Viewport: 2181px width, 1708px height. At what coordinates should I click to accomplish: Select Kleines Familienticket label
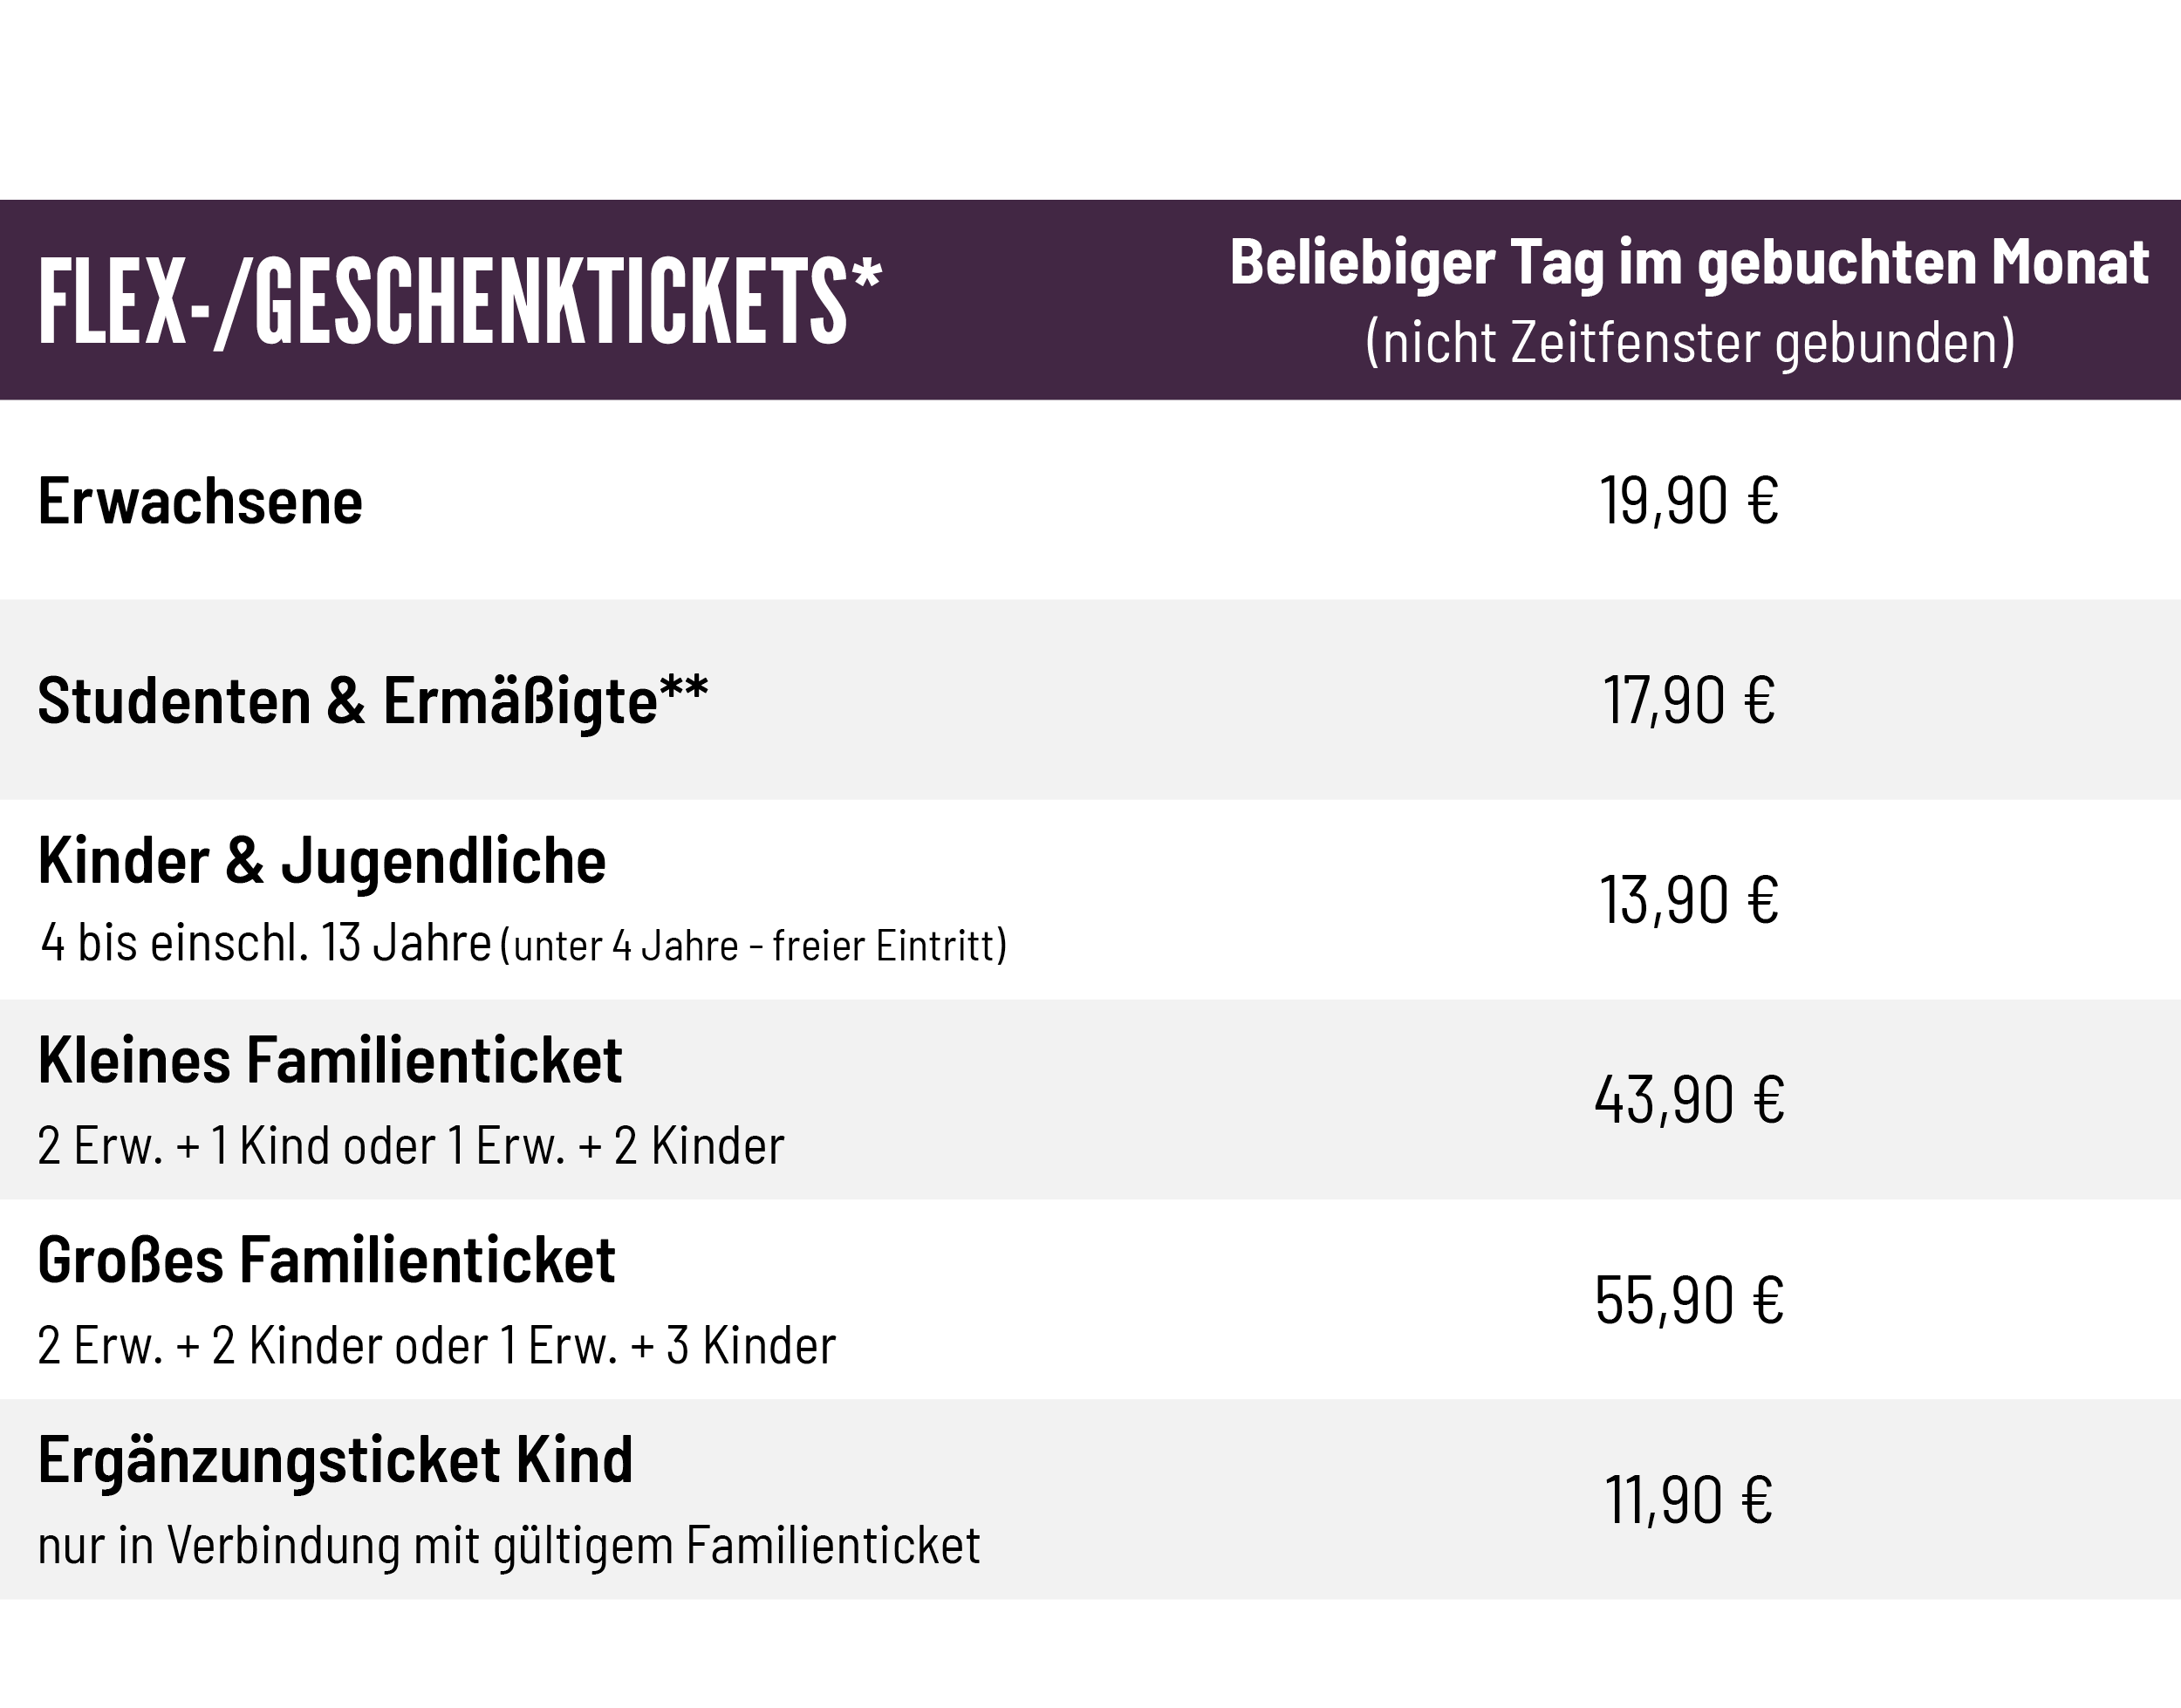pos(330,1060)
